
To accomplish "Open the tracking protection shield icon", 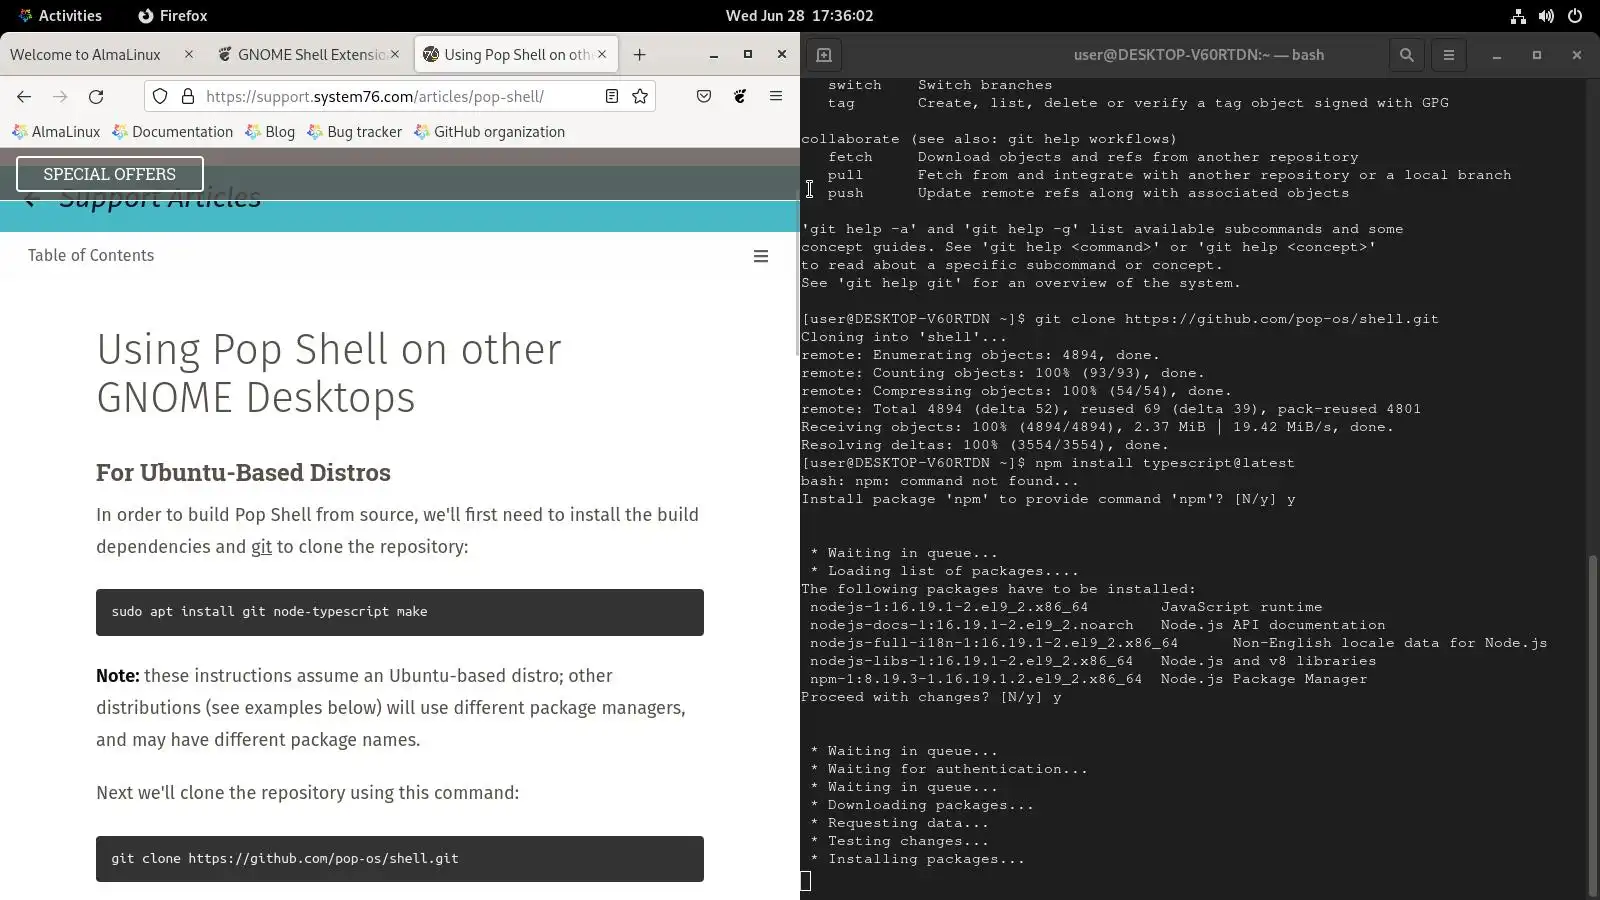I will point(160,96).
